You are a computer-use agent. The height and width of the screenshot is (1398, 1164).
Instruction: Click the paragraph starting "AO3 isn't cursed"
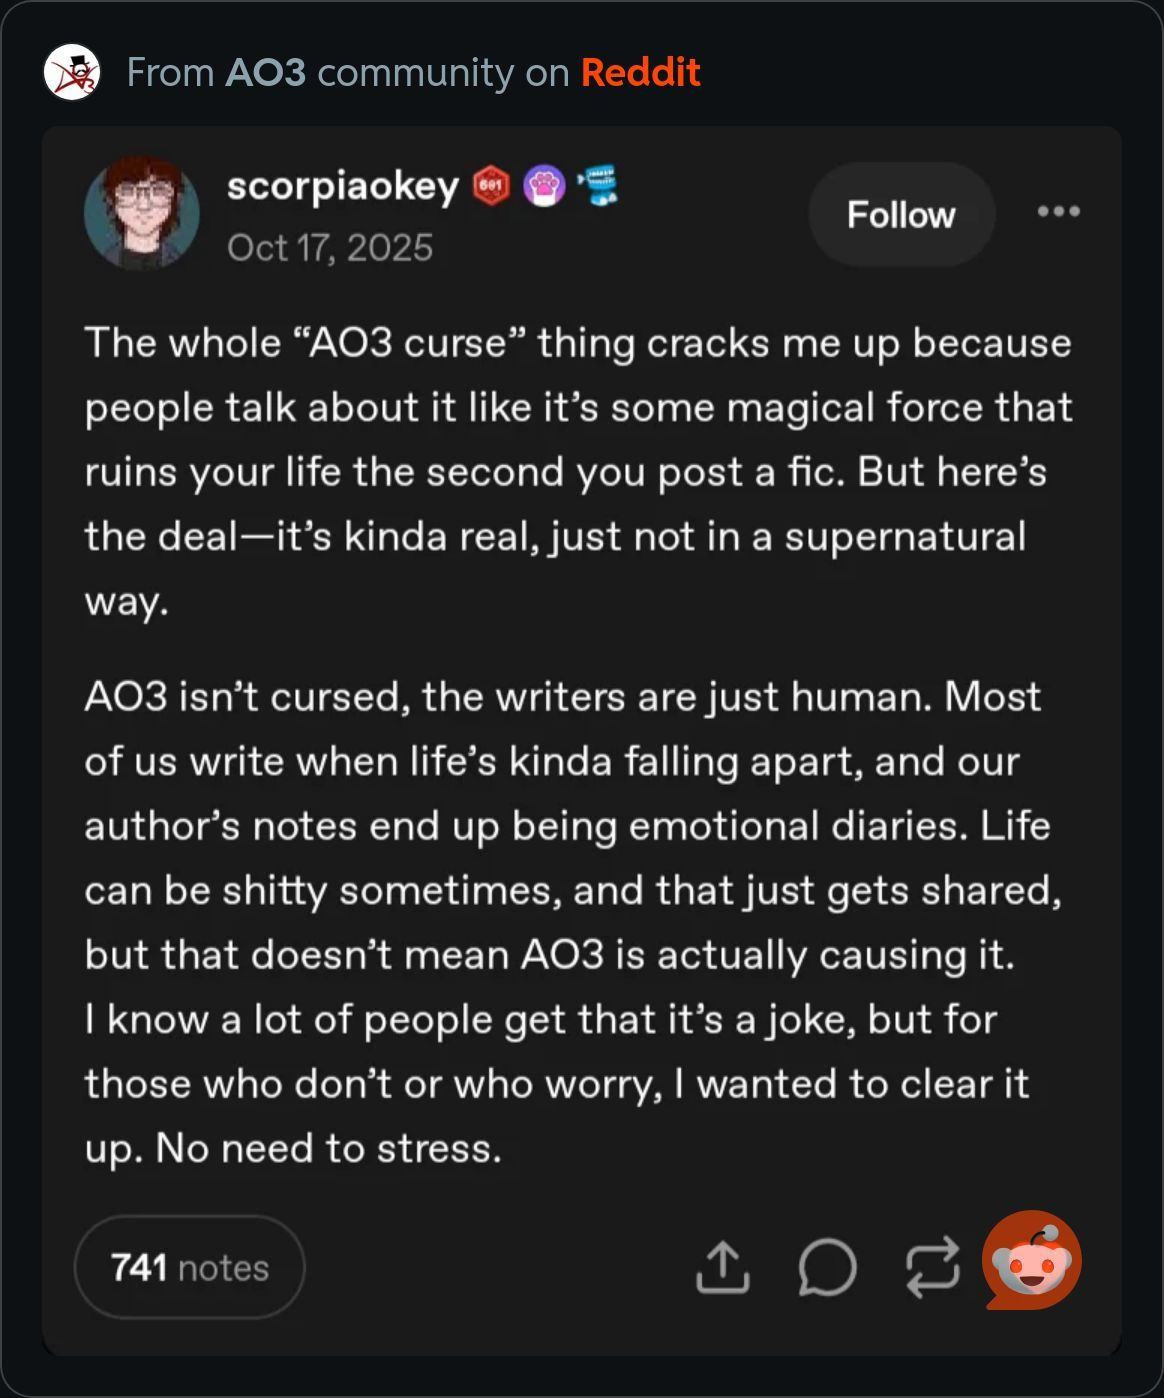tap(570, 825)
